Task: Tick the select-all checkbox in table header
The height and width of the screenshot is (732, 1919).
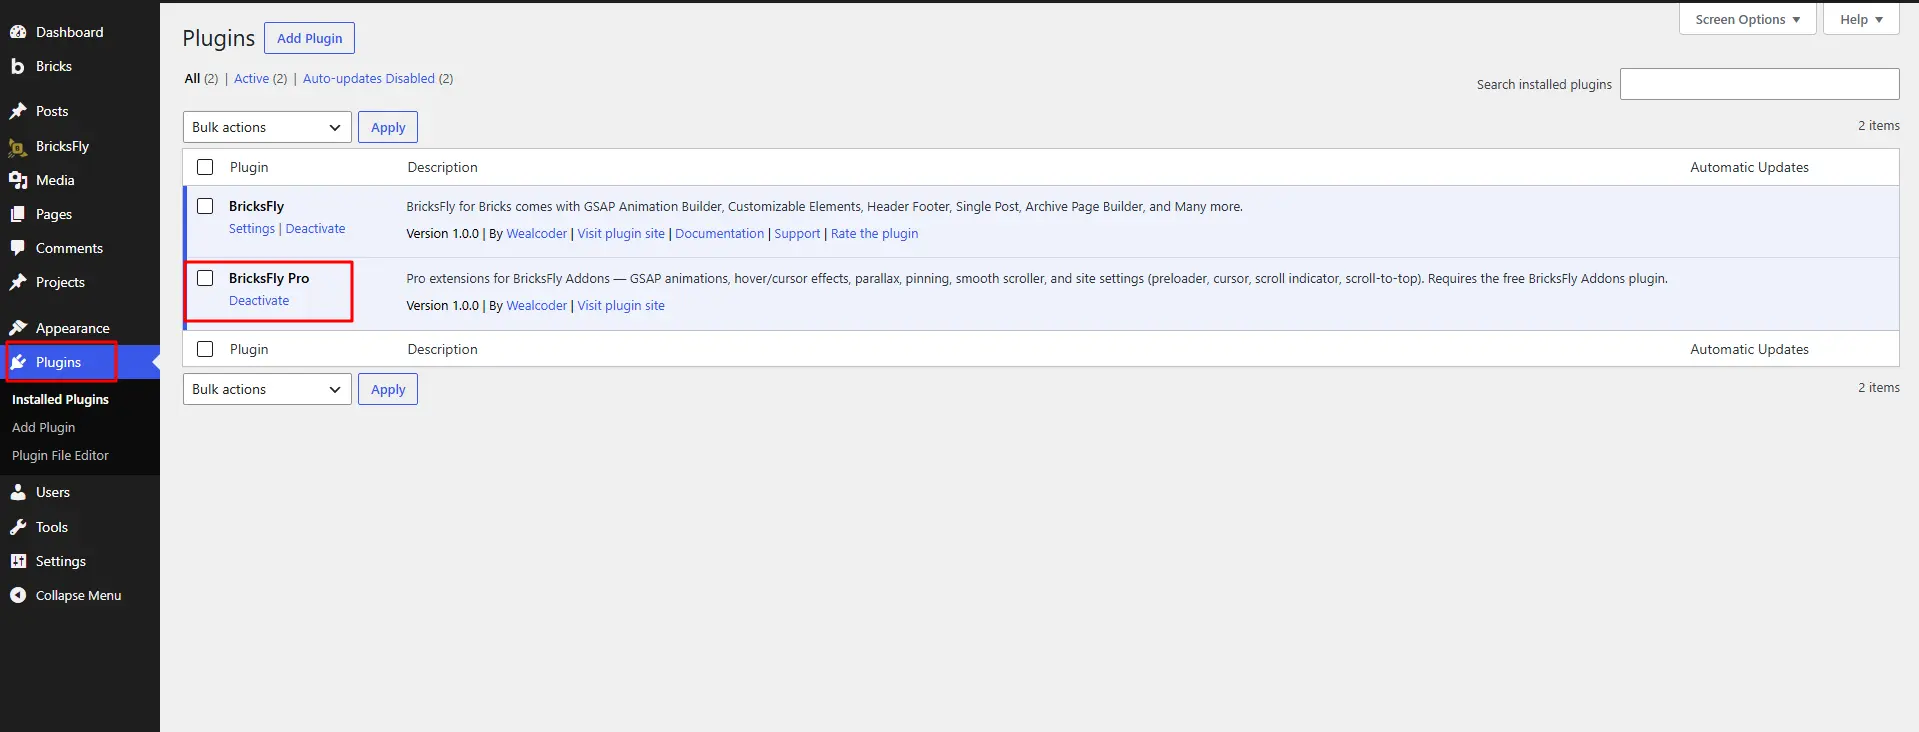Action: pos(205,167)
